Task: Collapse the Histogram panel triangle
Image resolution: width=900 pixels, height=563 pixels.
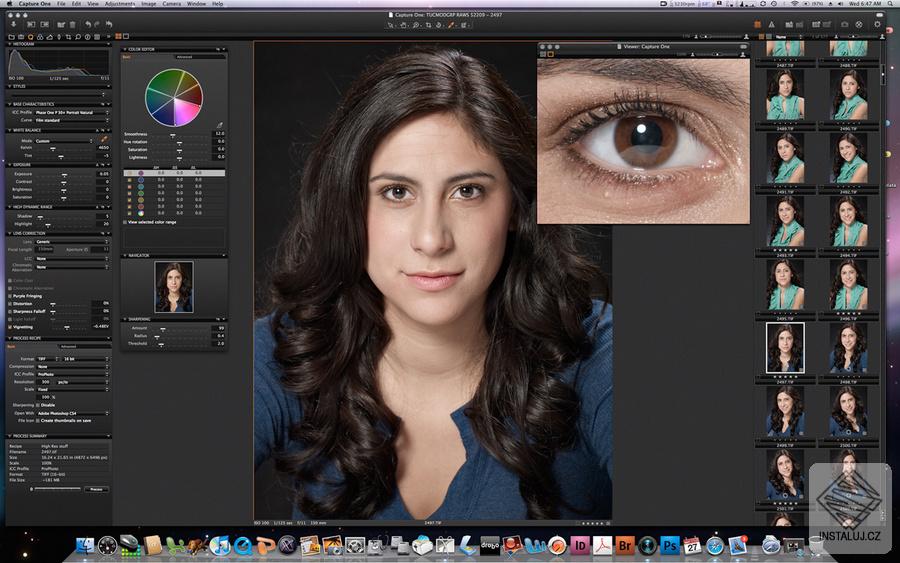Action: click(x=9, y=44)
